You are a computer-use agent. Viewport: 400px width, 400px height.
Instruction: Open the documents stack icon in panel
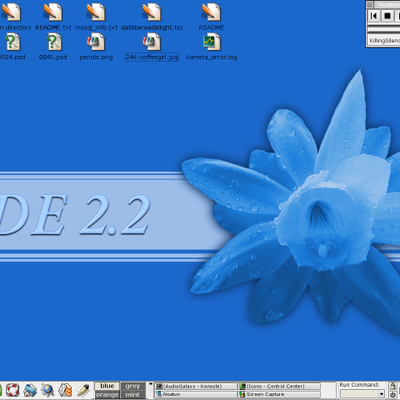pyautogui.click(x=65, y=390)
